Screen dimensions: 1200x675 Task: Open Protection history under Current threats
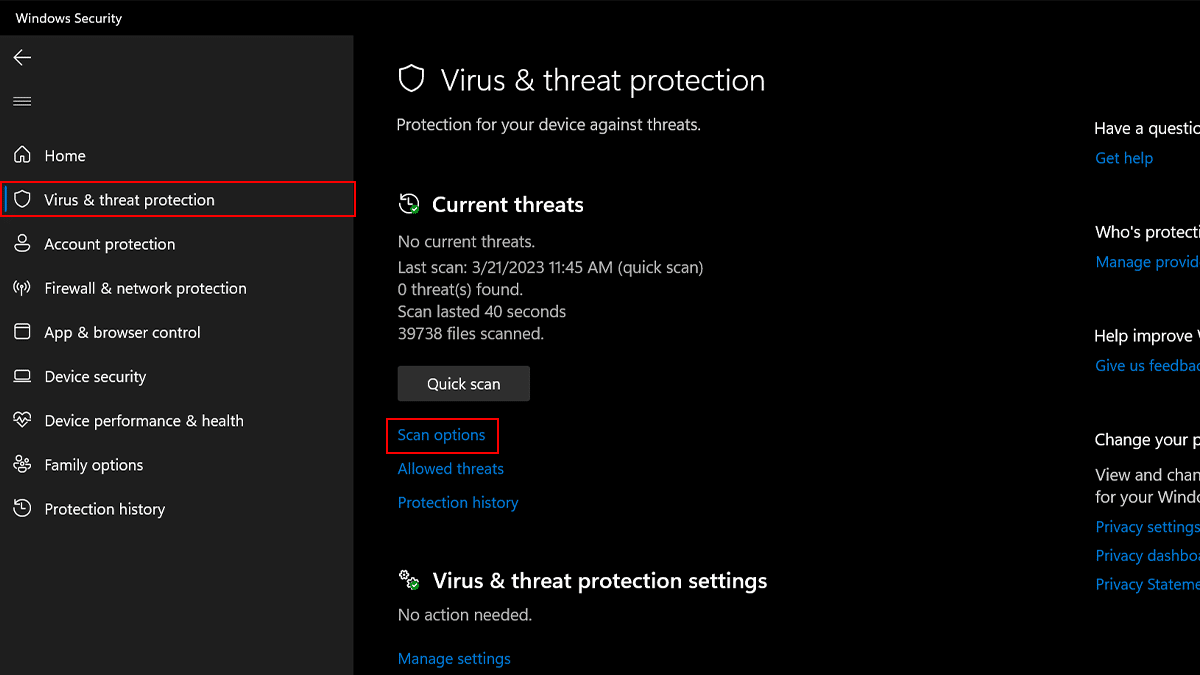point(457,502)
